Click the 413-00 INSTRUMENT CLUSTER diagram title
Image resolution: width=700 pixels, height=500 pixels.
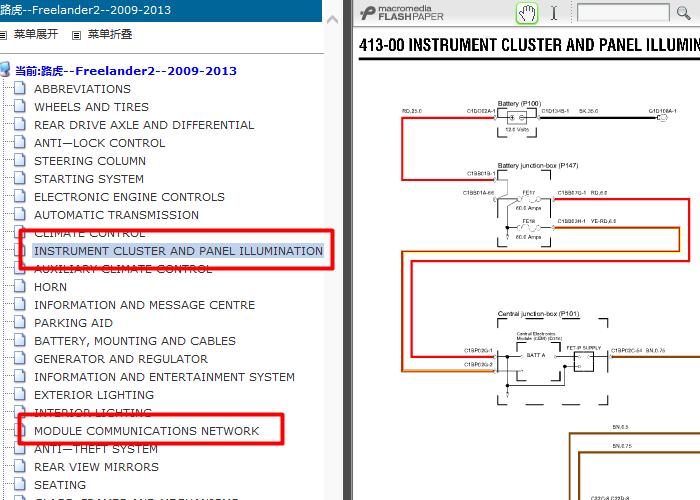click(529, 45)
